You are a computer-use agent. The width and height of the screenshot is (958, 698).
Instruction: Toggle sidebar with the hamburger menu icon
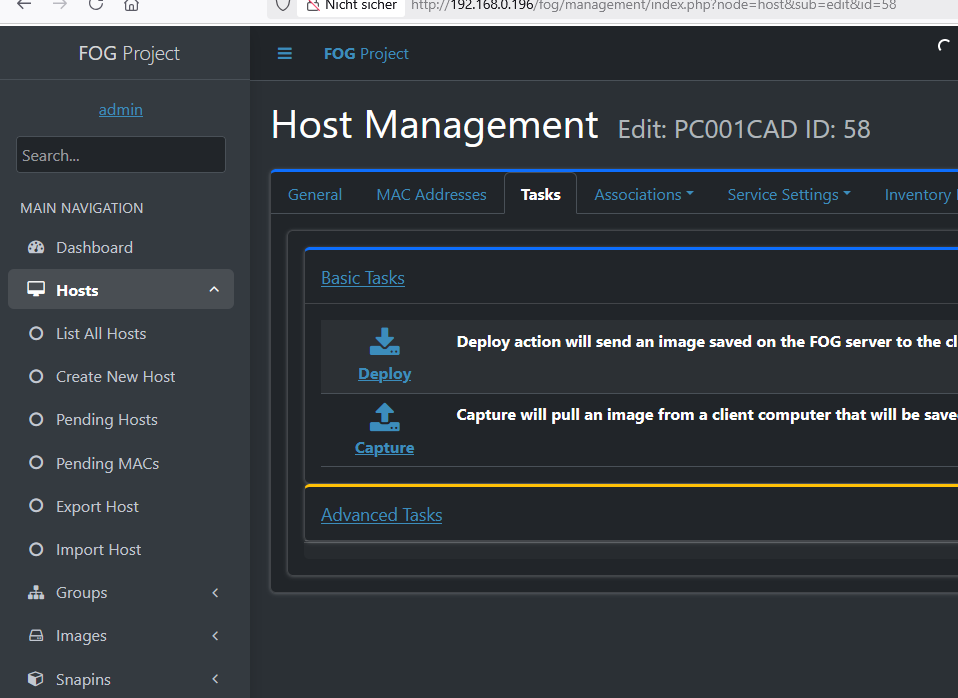click(x=285, y=54)
